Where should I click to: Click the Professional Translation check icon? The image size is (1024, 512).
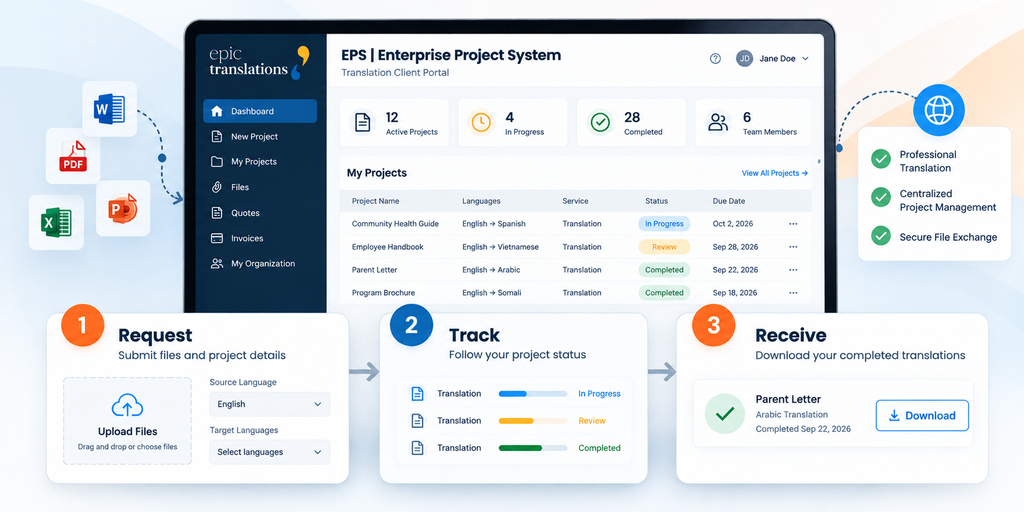881,159
